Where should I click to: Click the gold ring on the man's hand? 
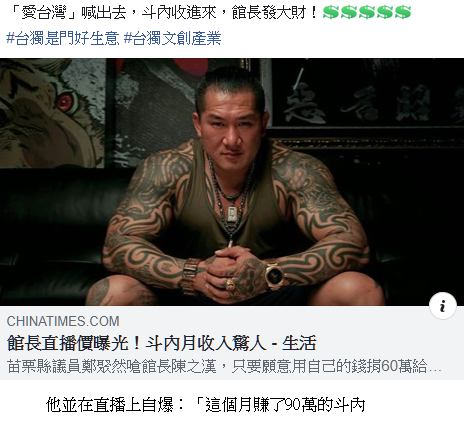(x=231, y=284)
